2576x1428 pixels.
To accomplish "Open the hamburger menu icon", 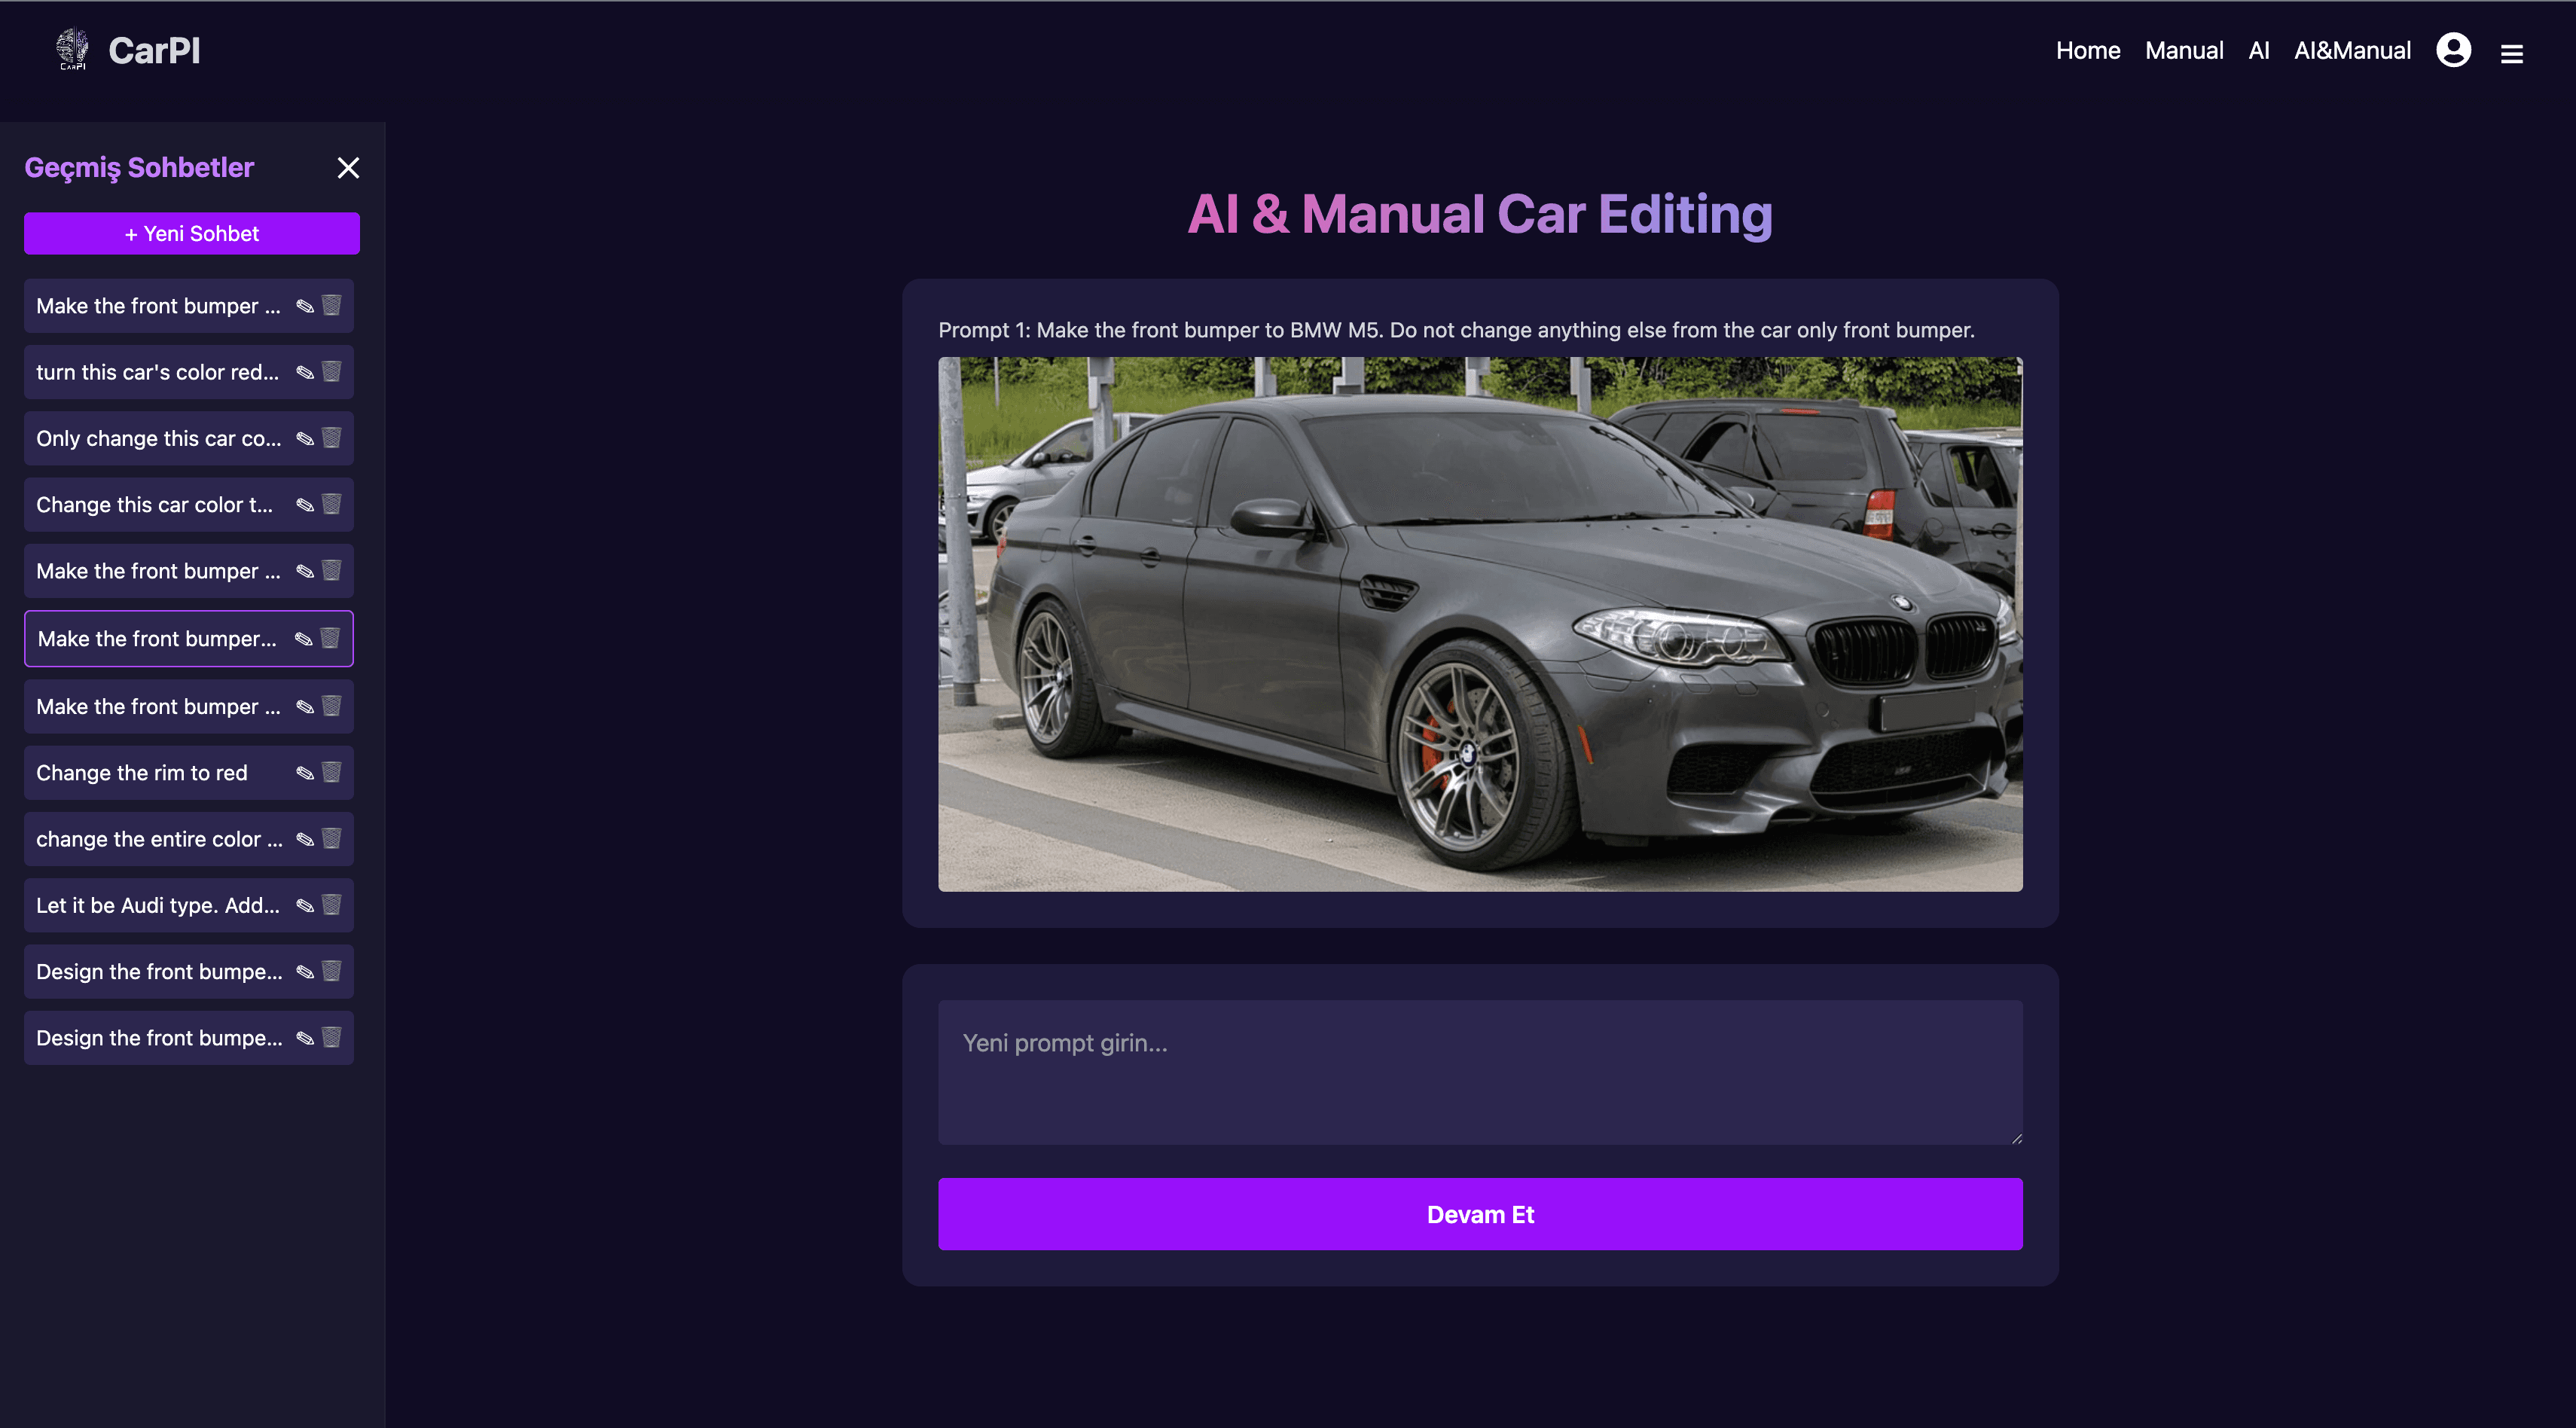I will 2512,54.
